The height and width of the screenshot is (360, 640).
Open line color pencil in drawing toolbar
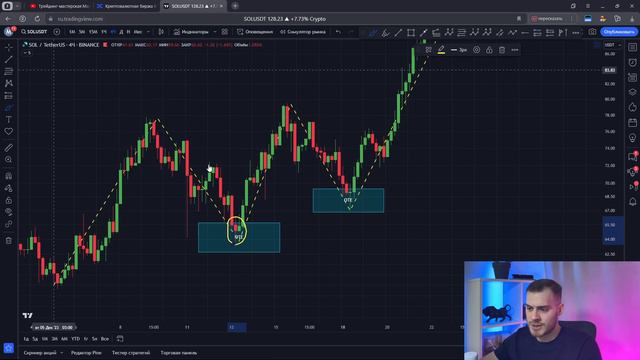441,50
